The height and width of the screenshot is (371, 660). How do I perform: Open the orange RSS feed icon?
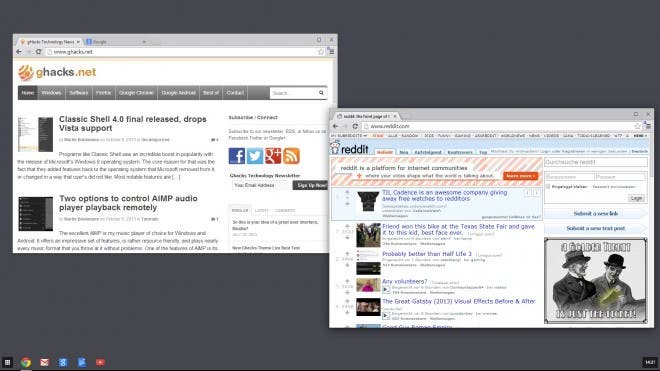click(x=291, y=156)
